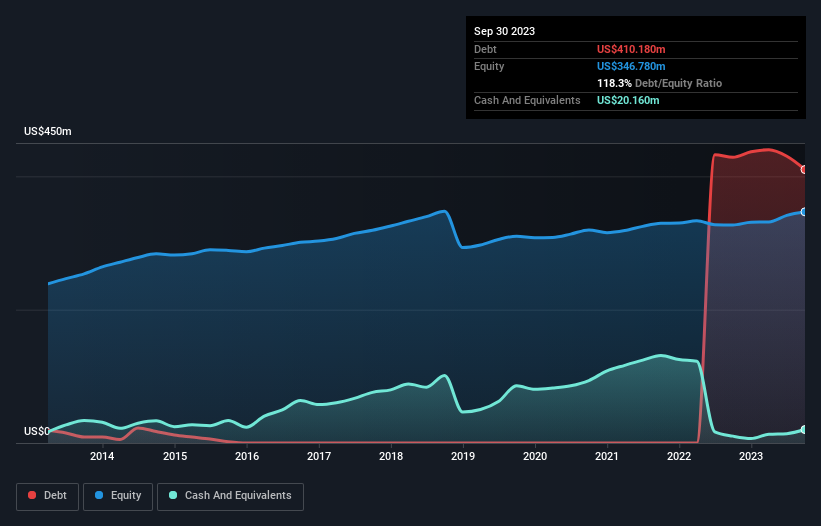Toggle the Equity legend button
Image resolution: width=821 pixels, height=526 pixels.
pyautogui.click(x=118, y=496)
